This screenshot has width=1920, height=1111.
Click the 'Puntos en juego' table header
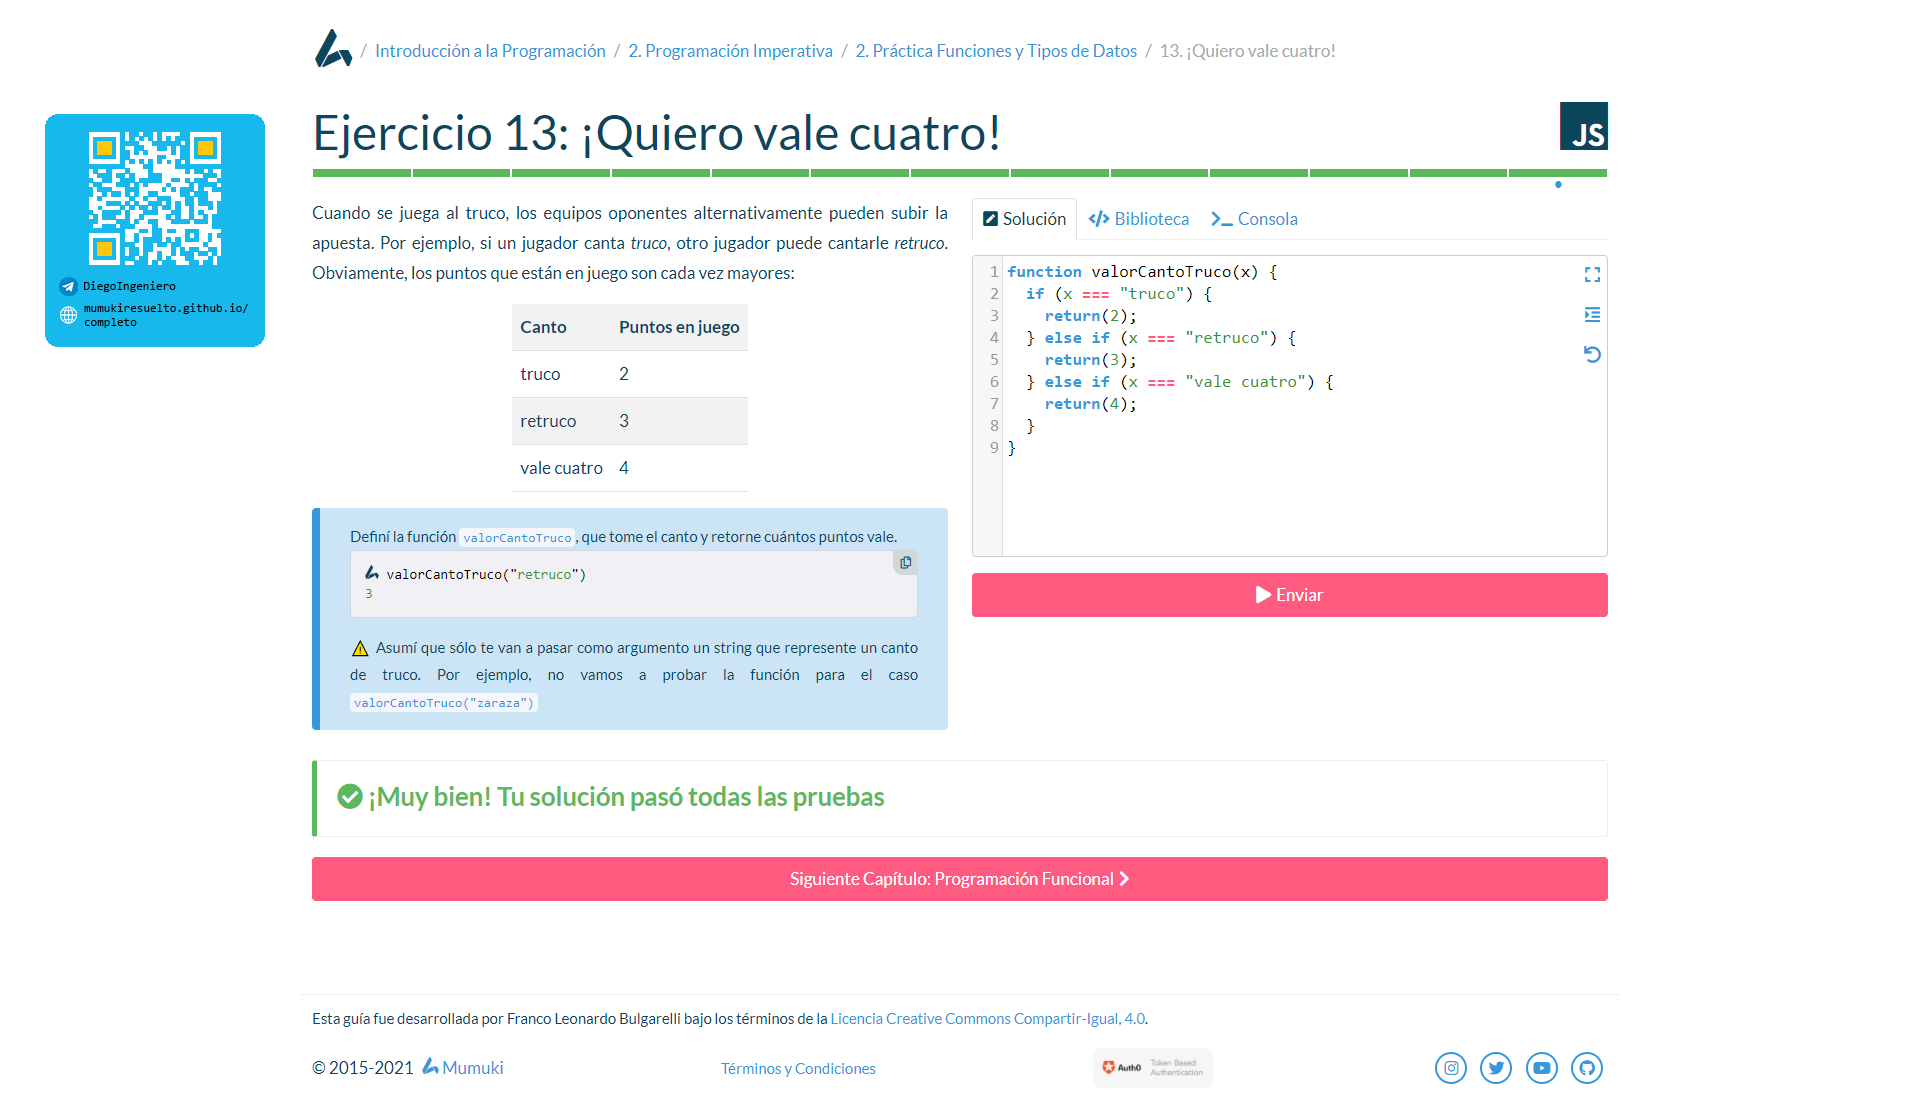[679, 327]
